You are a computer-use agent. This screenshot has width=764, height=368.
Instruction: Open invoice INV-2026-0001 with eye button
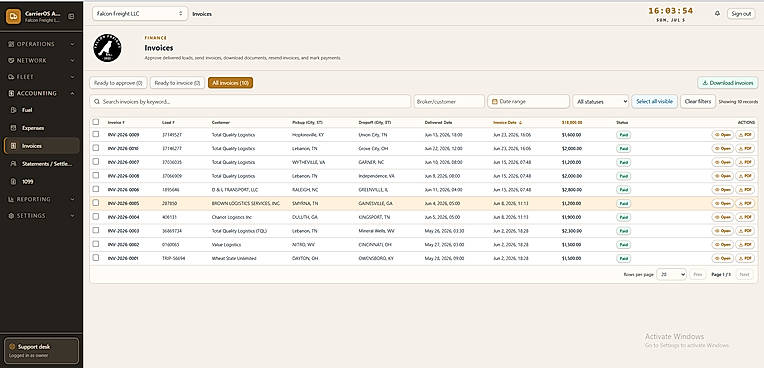point(723,258)
